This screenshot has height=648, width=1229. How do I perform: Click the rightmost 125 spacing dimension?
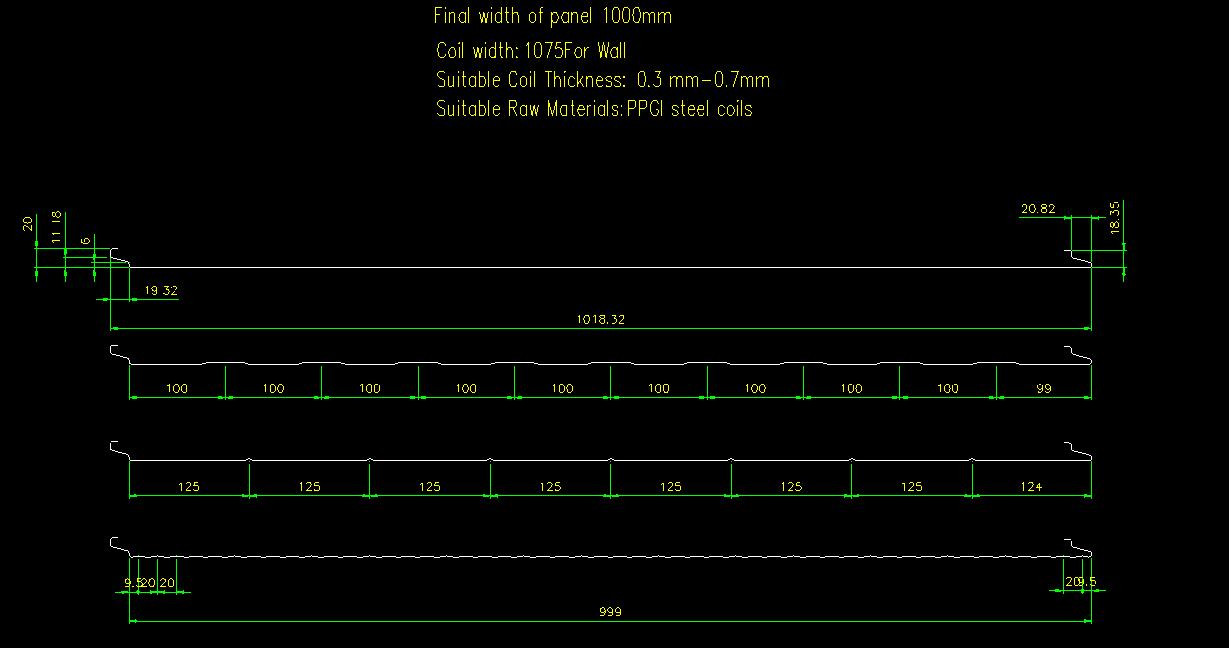[911, 487]
